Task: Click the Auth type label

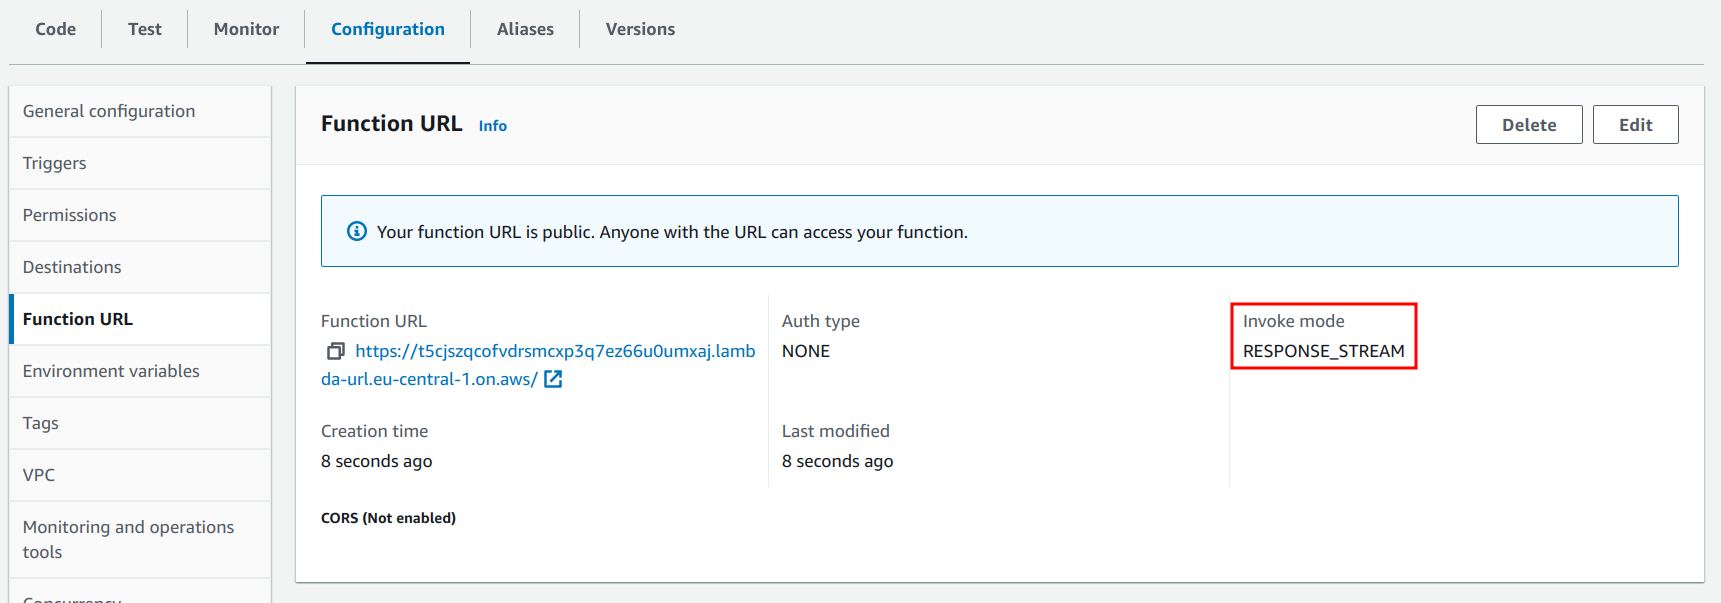Action: (x=821, y=321)
